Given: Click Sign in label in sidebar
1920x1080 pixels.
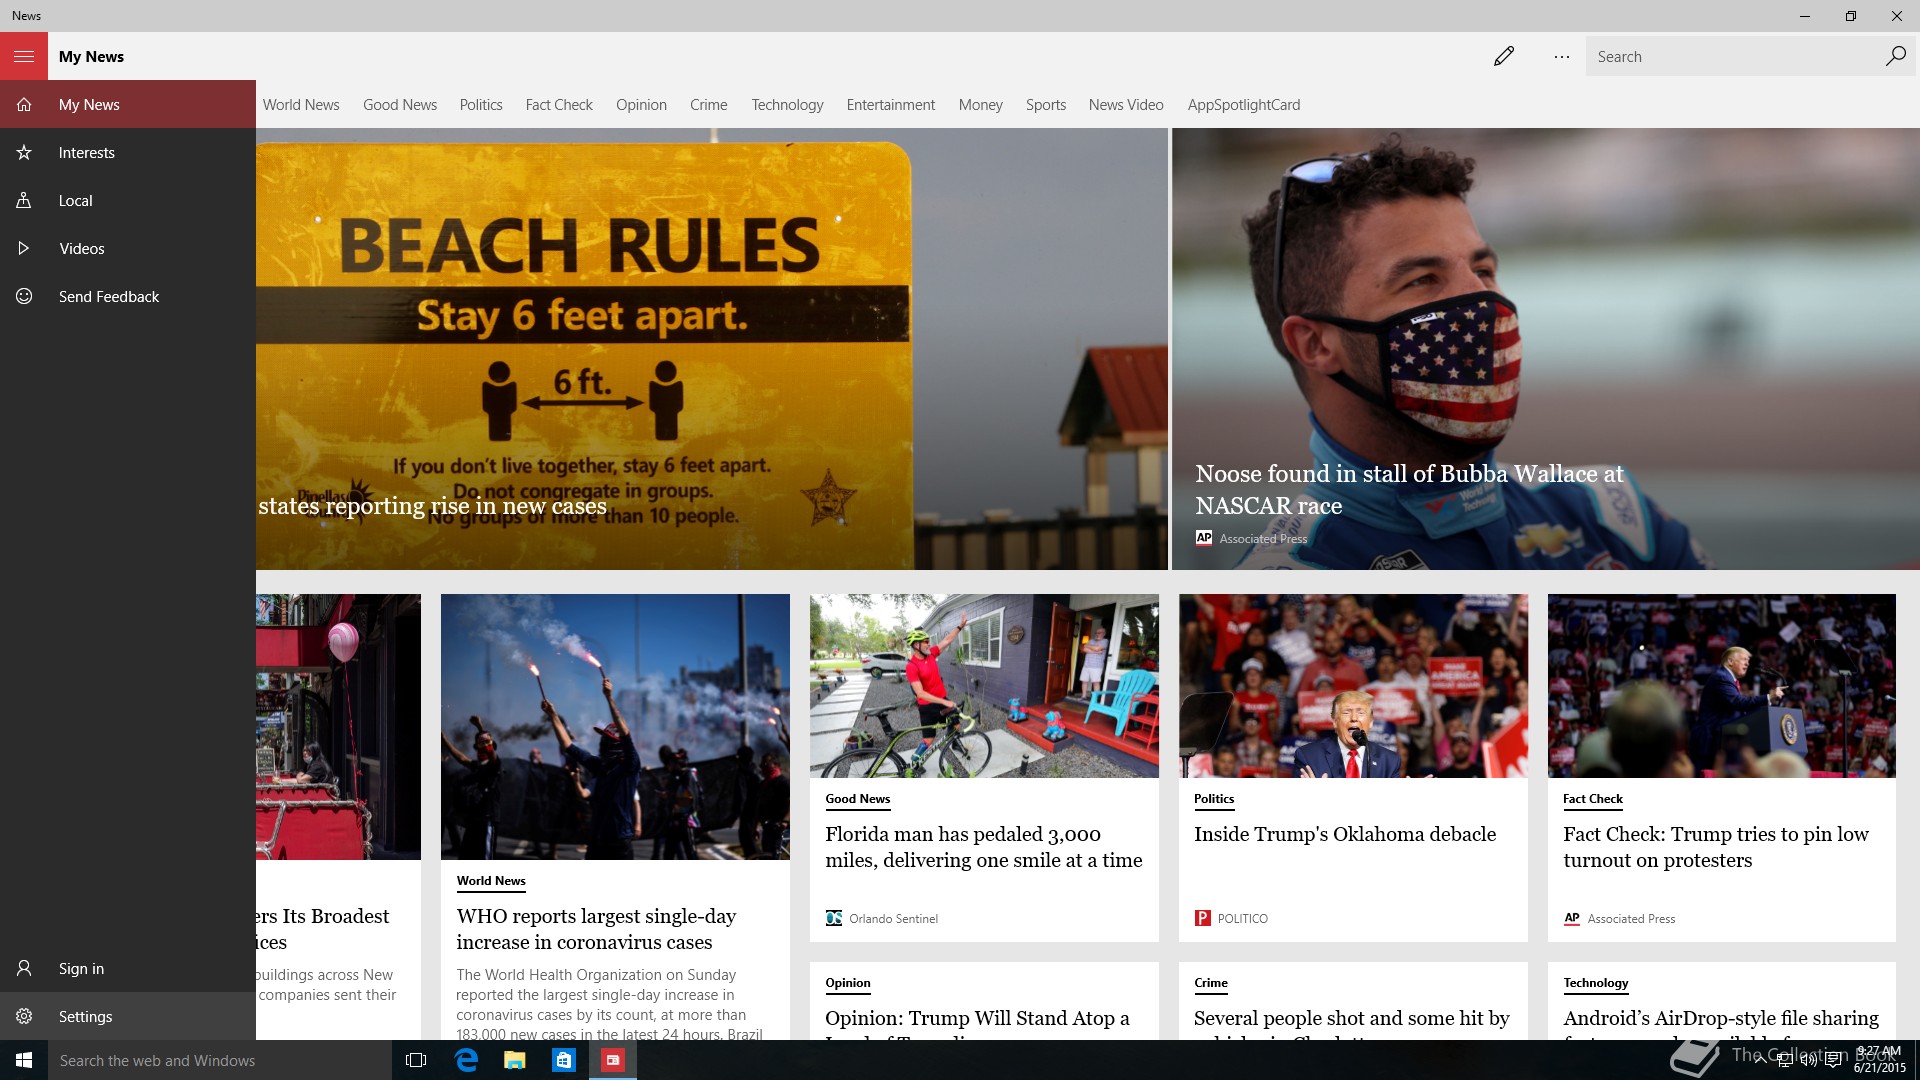Looking at the screenshot, I should coord(81,969).
